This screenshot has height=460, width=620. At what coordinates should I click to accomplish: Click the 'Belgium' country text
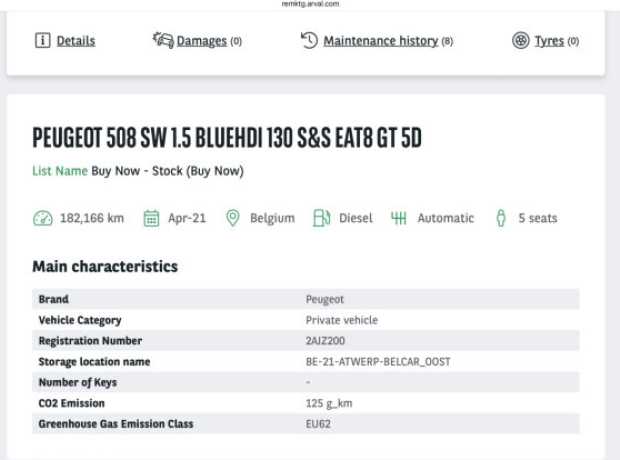pyautogui.click(x=272, y=218)
